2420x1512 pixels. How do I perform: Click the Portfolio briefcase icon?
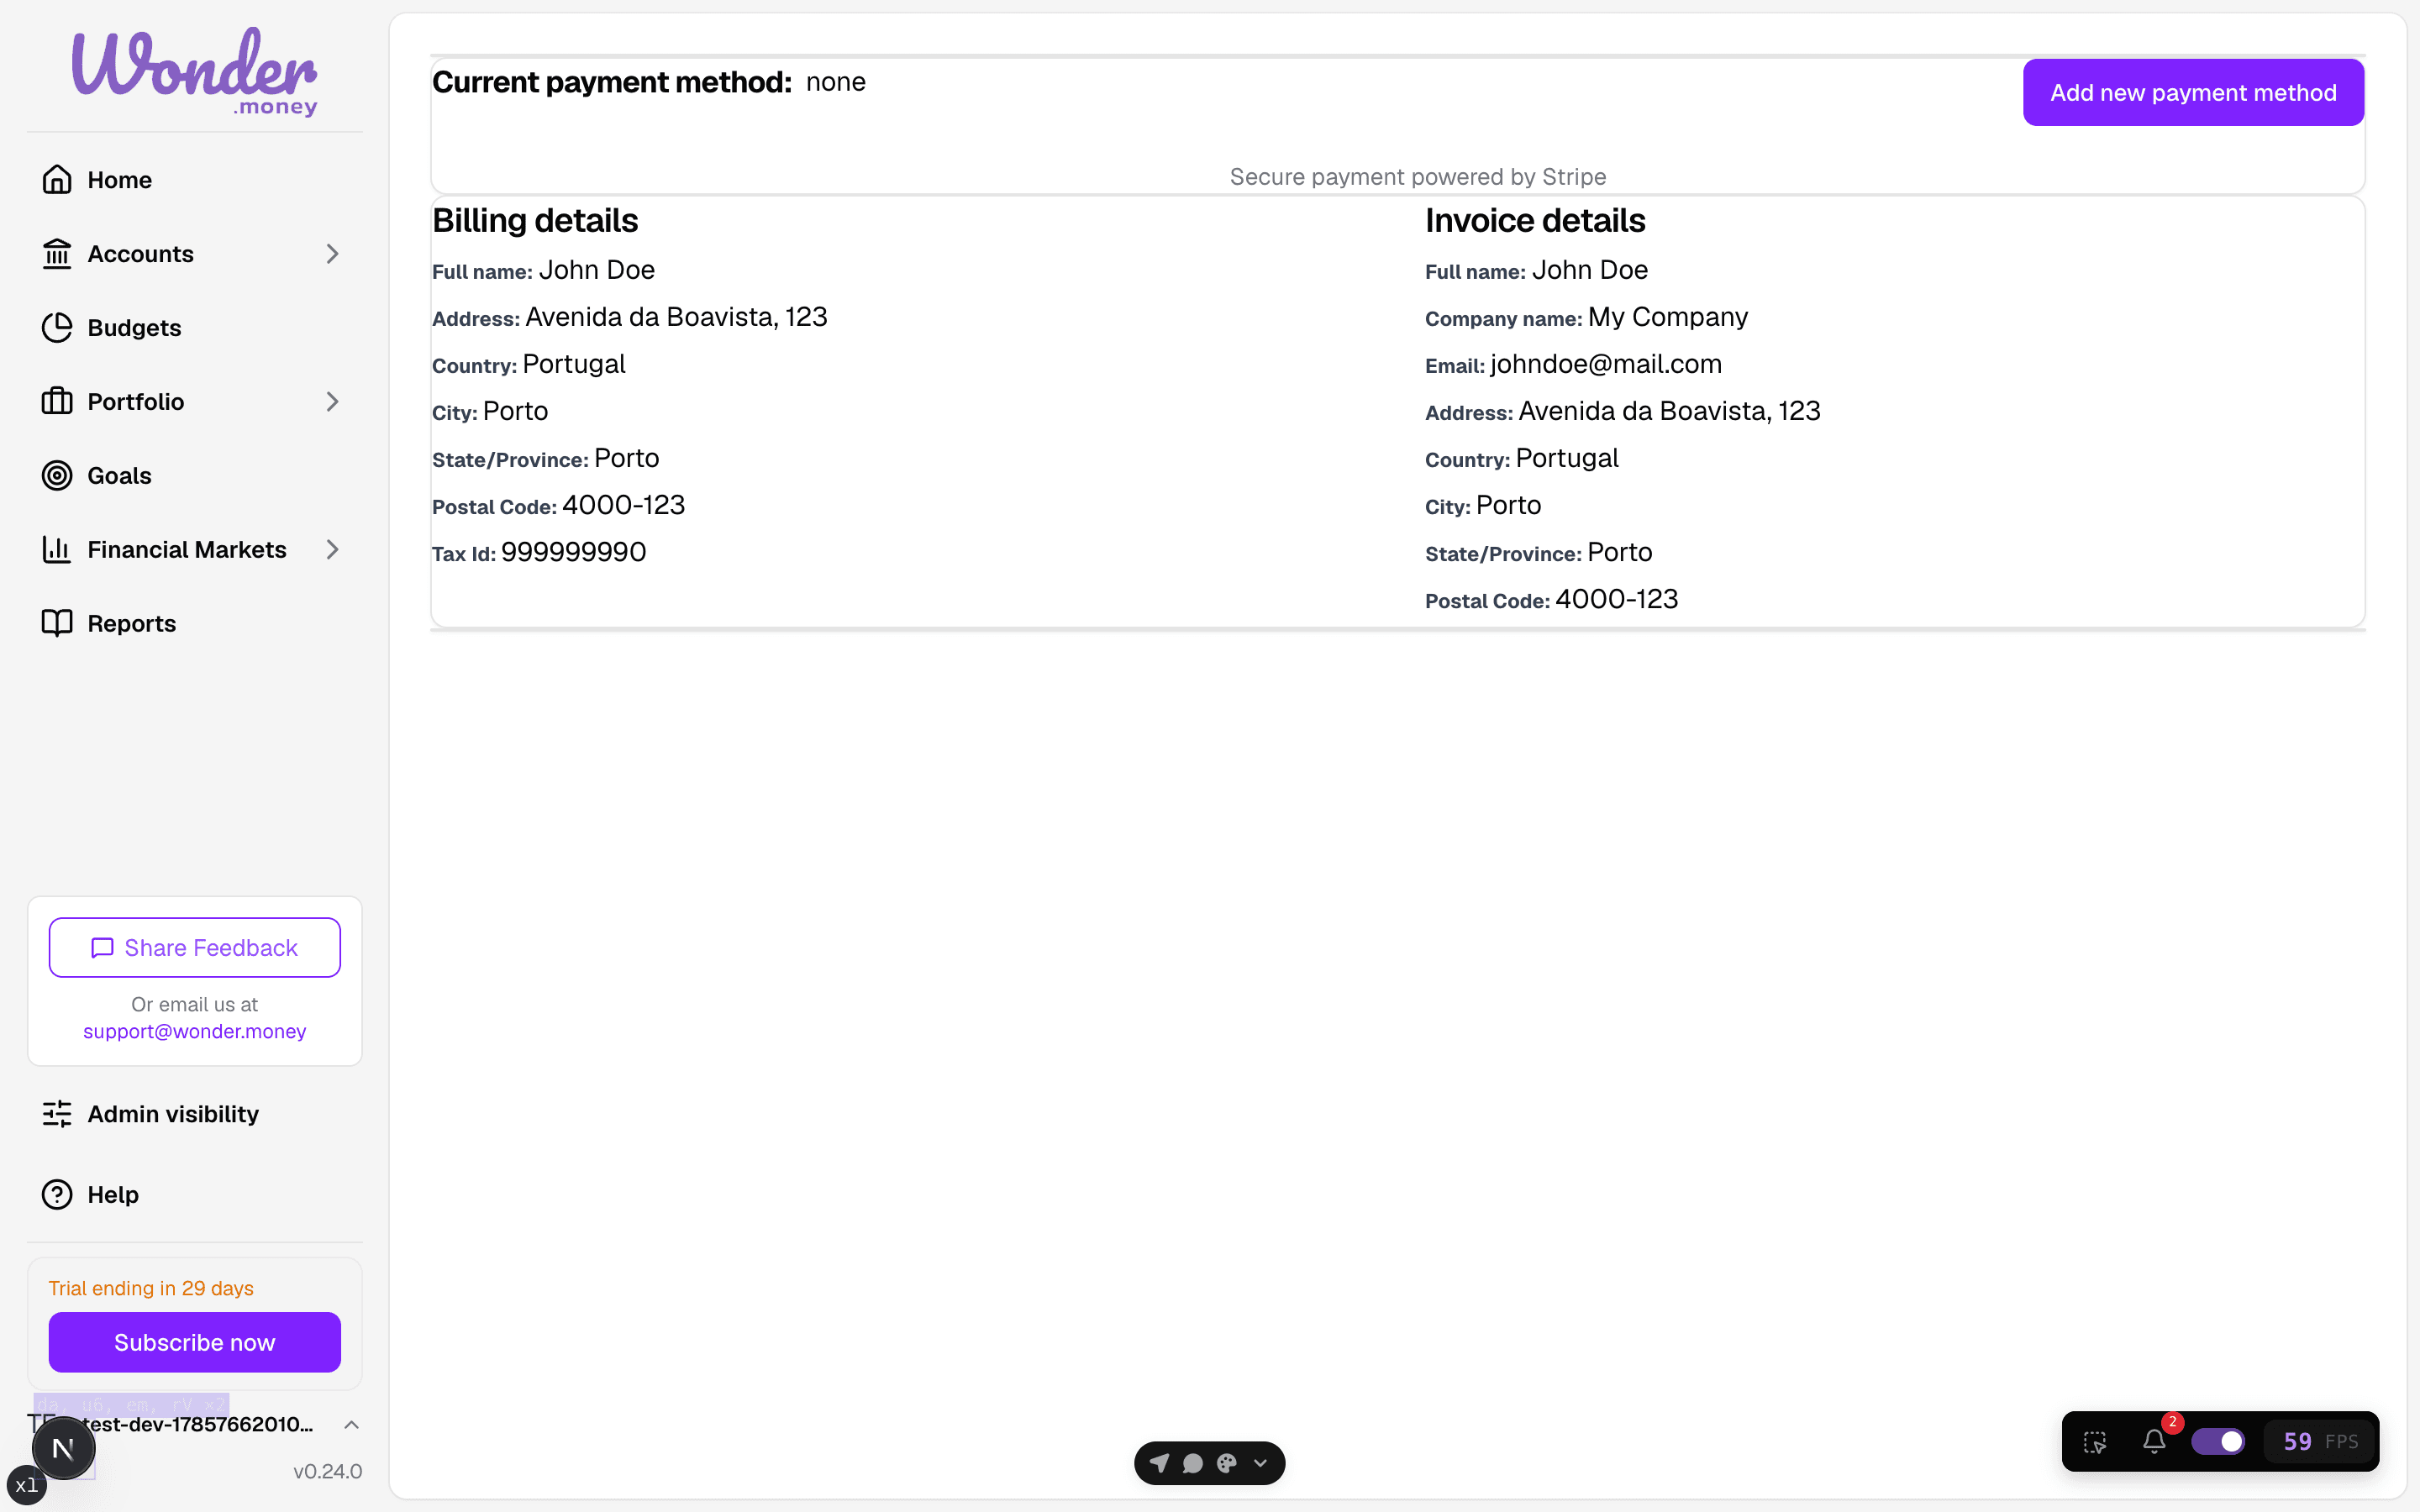(x=57, y=402)
